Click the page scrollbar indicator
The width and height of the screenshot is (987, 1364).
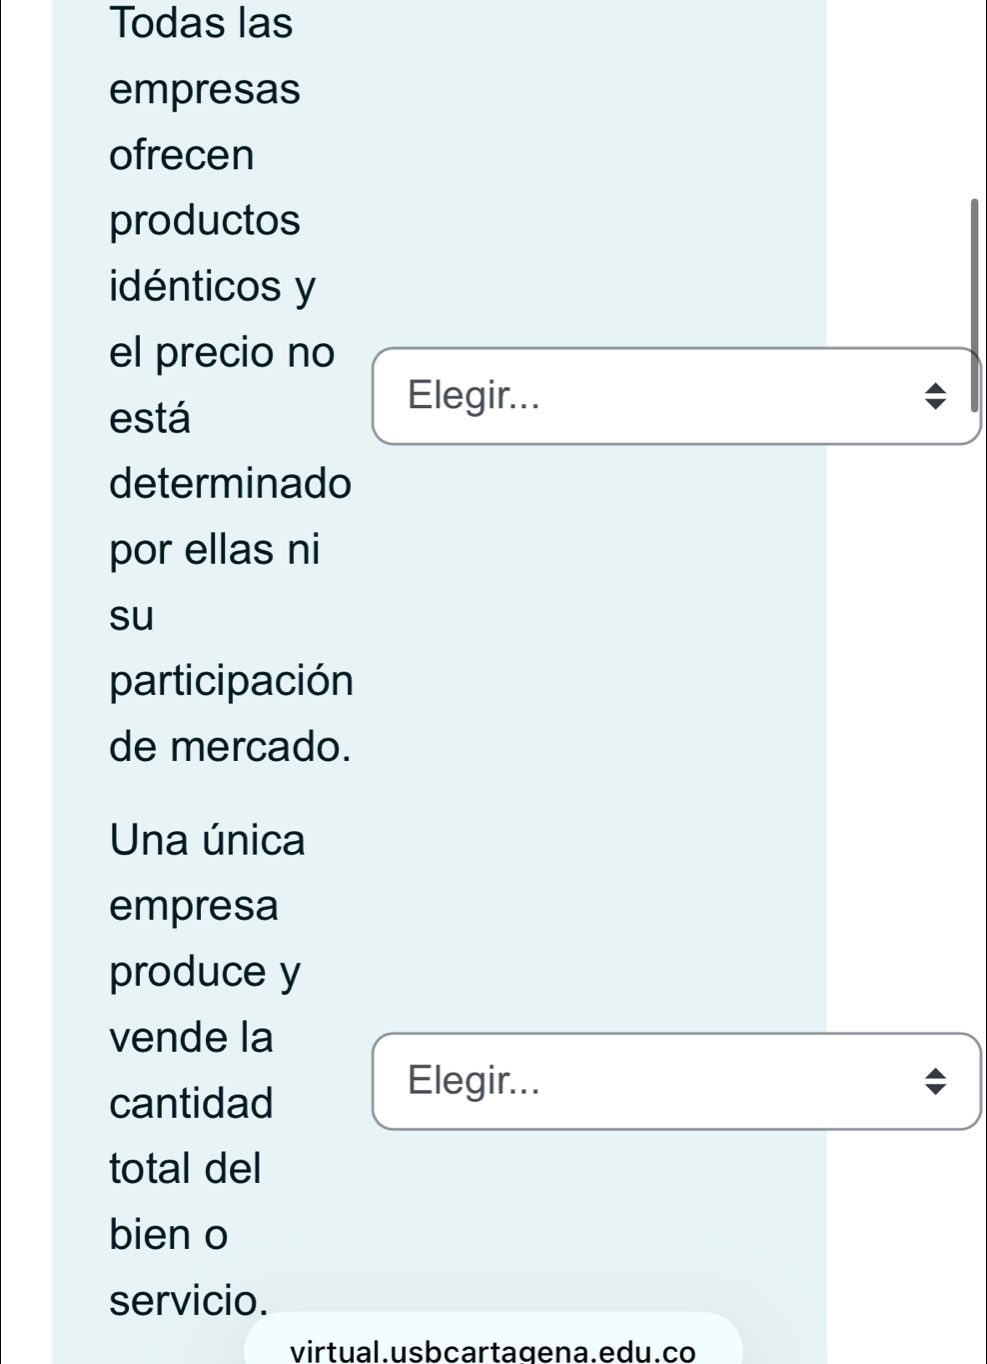point(974,304)
